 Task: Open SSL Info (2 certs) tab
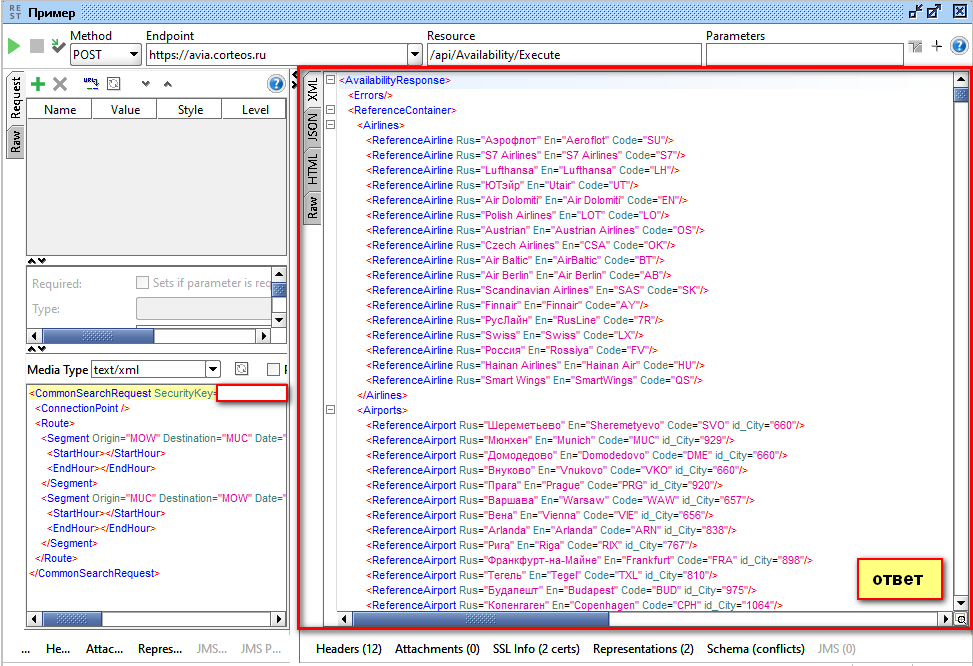click(536, 649)
